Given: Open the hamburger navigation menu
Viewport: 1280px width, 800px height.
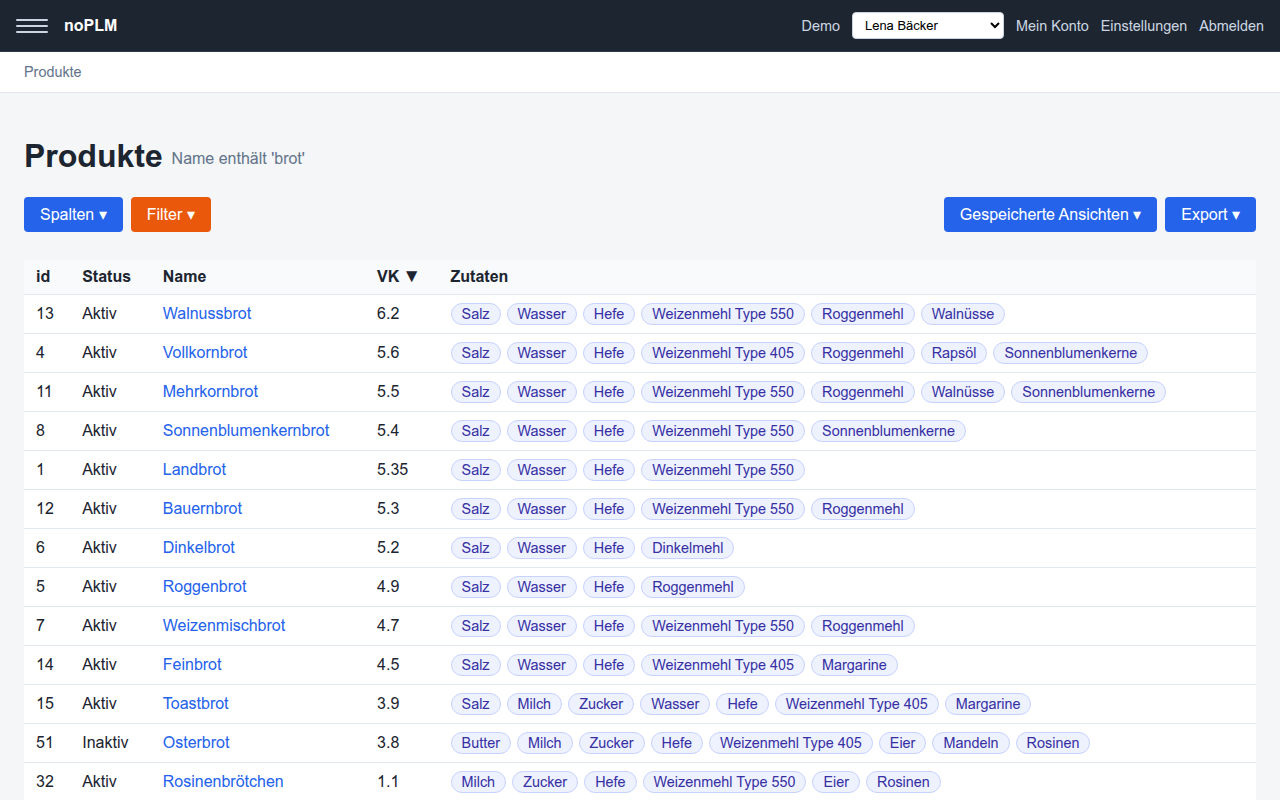Looking at the screenshot, I should pos(32,26).
